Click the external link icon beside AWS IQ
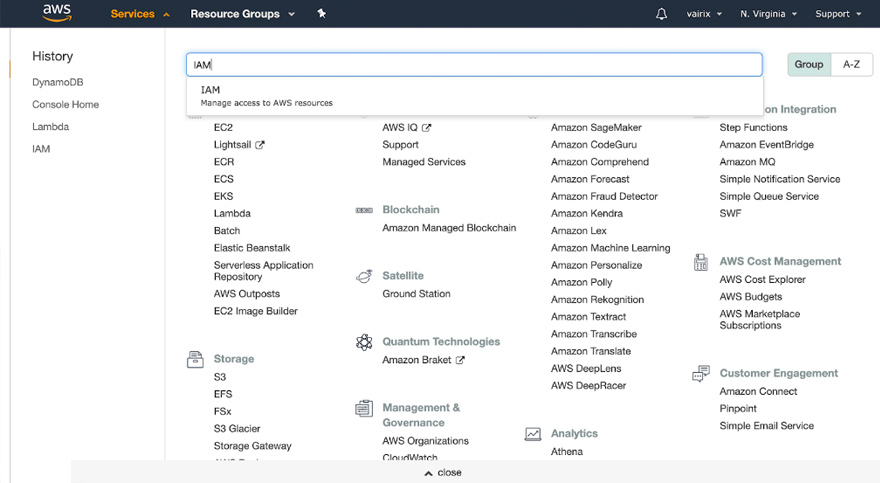This screenshot has width=880, height=483. [427, 128]
